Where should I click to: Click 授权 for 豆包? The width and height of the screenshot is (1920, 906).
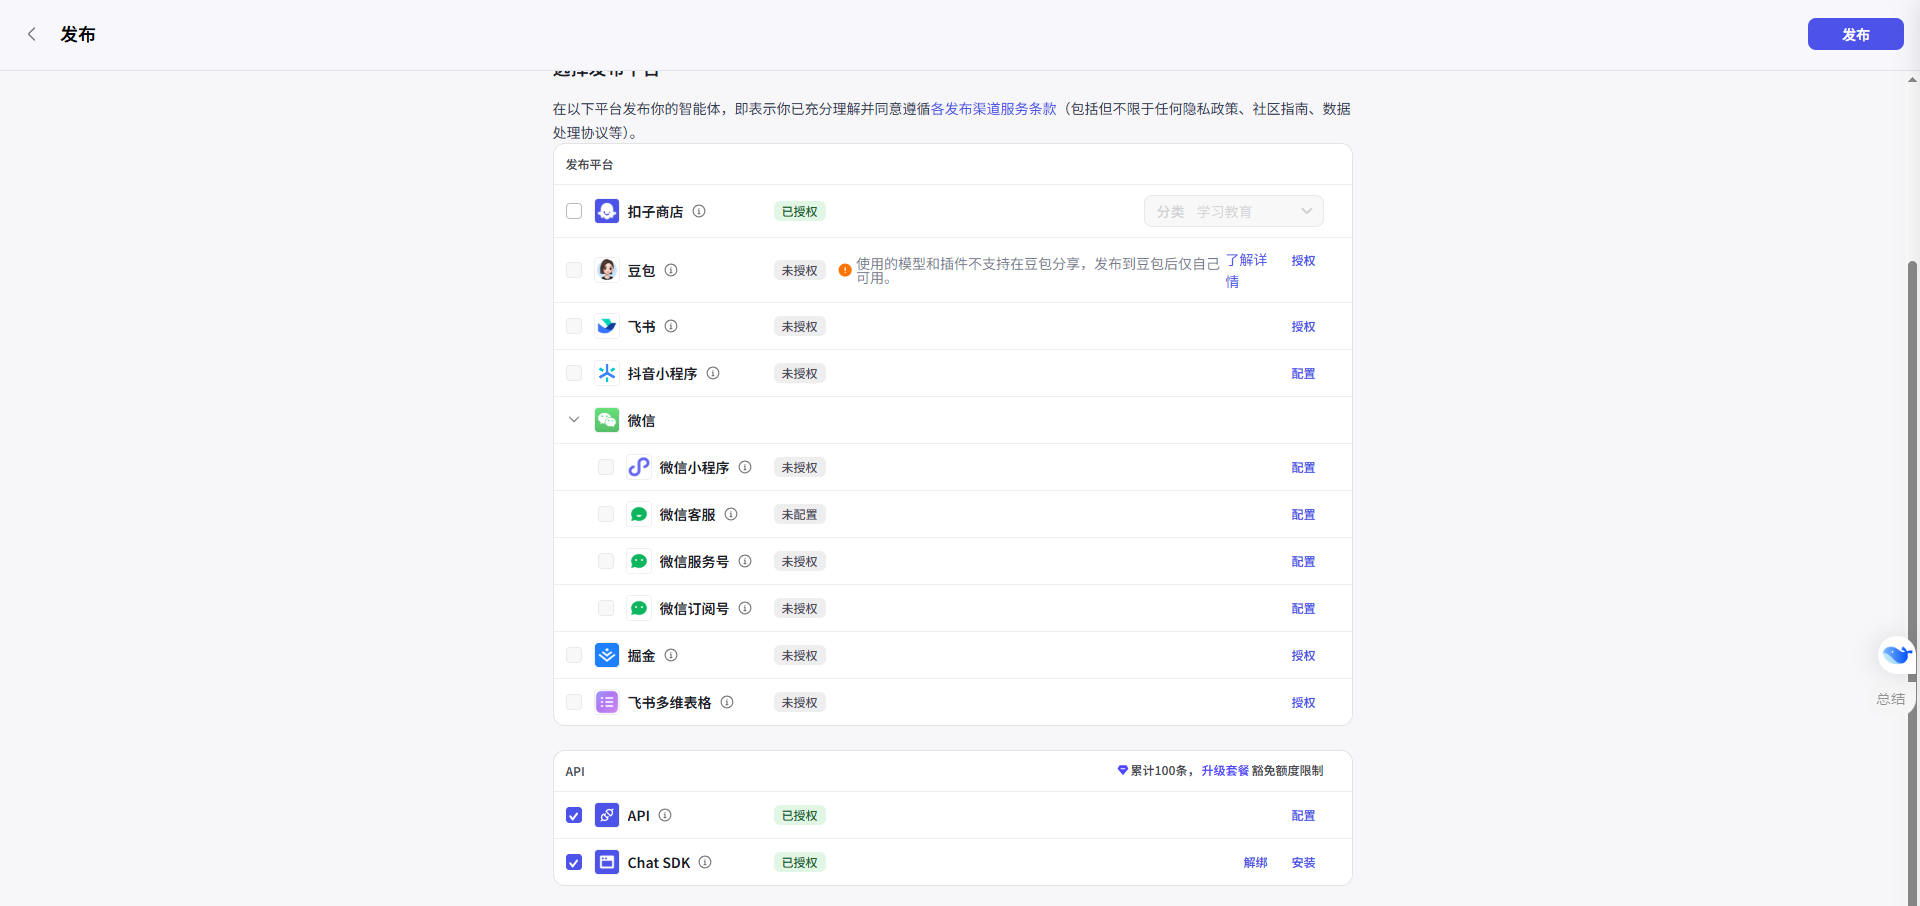point(1303,260)
